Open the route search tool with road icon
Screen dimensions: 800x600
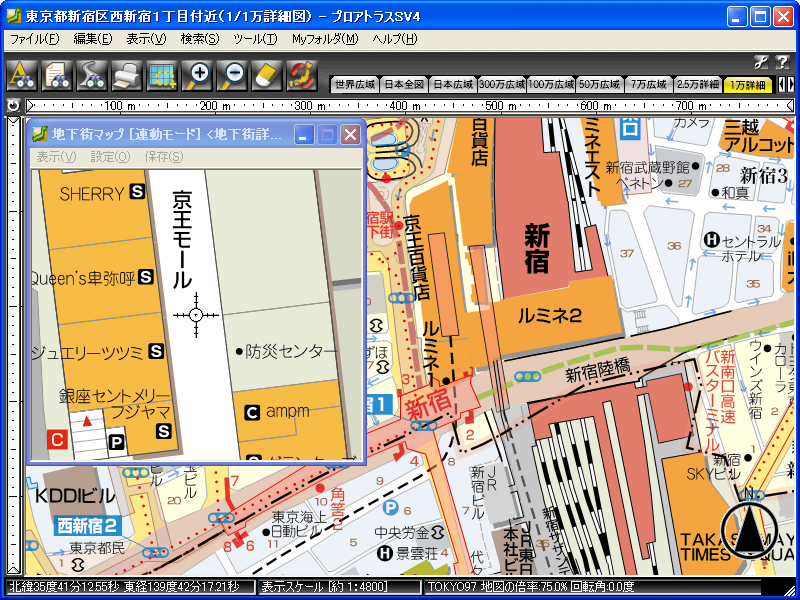point(92,76)
